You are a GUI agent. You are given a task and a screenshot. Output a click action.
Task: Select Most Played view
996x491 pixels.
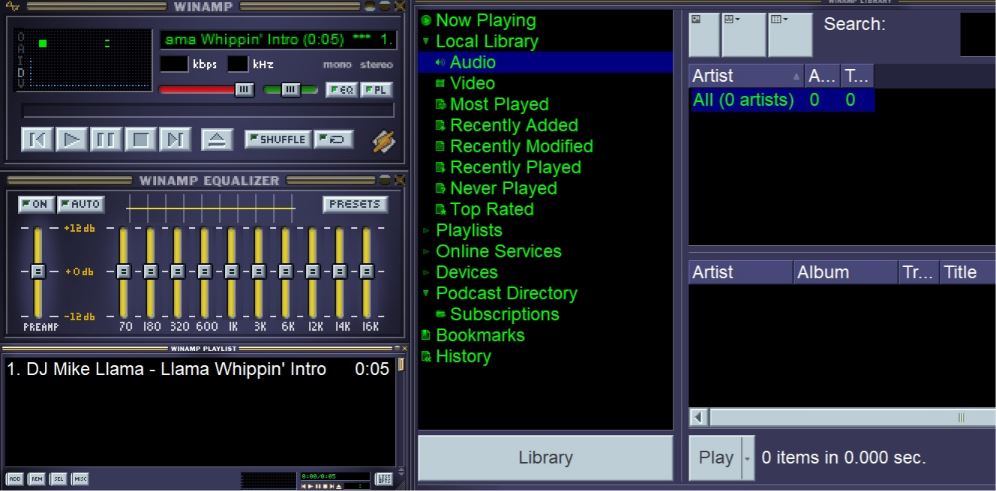coord(499,104)
